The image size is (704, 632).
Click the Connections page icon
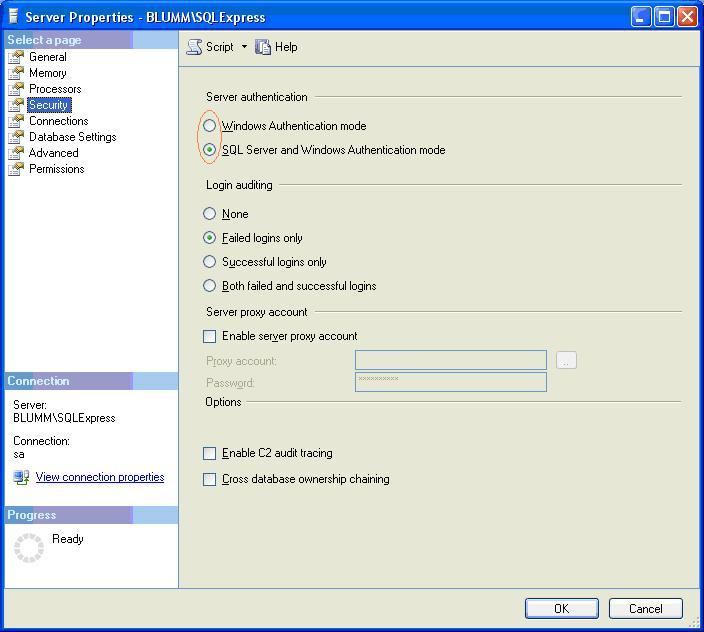coord(16,121)
